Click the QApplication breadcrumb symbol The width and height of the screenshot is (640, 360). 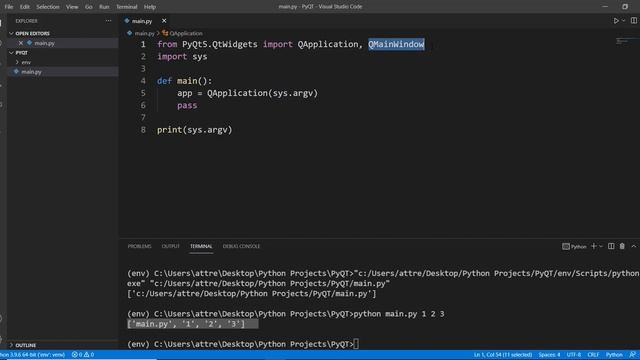tap(186, 33)
